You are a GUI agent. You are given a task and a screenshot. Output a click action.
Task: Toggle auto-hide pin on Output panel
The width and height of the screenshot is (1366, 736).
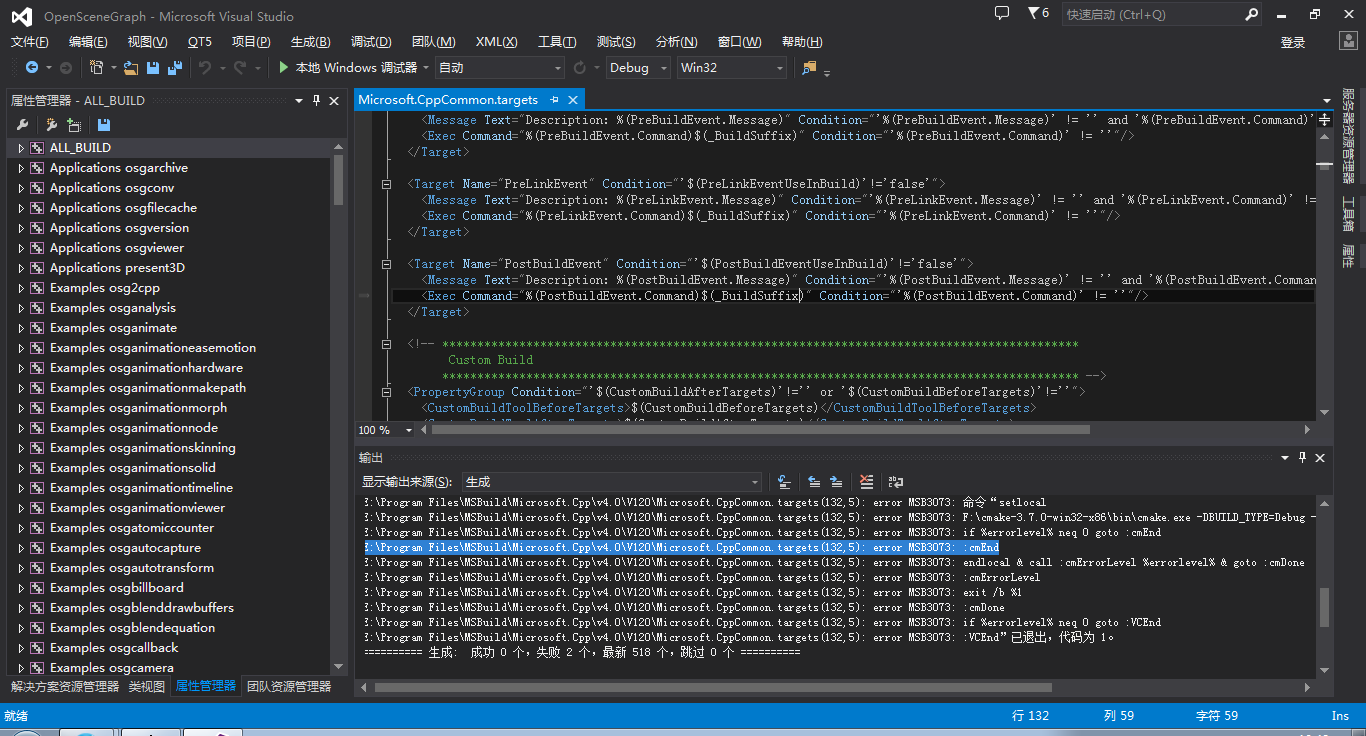(x=1302, y=457)
